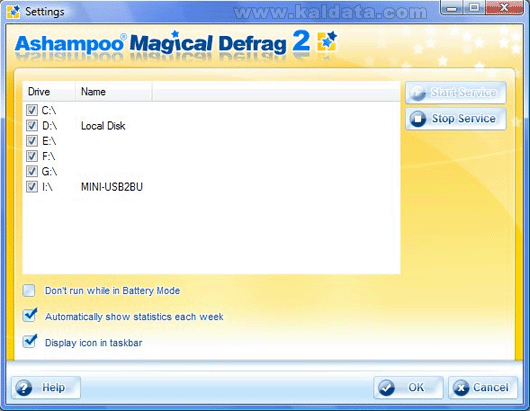Click the Stop Service button
The image size is (530, 411).
pos(456,119)
